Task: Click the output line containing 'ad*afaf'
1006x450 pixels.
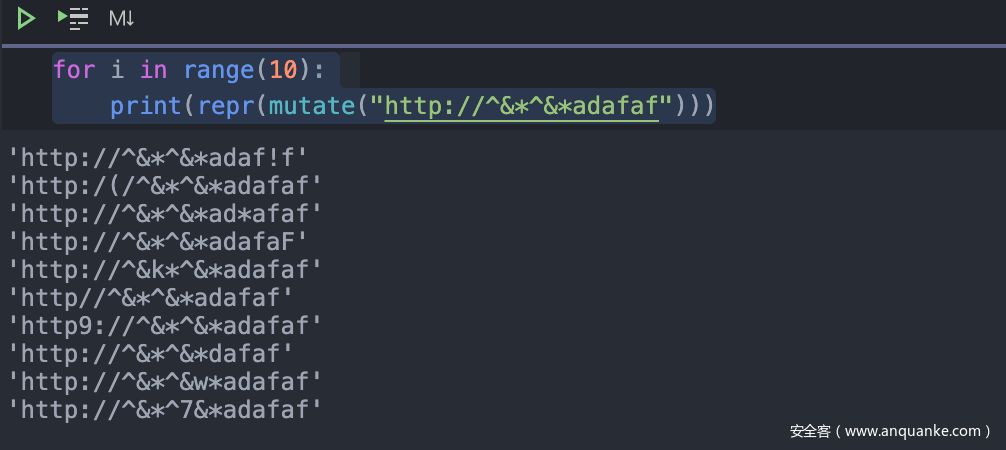Action: tap(165, 212)
